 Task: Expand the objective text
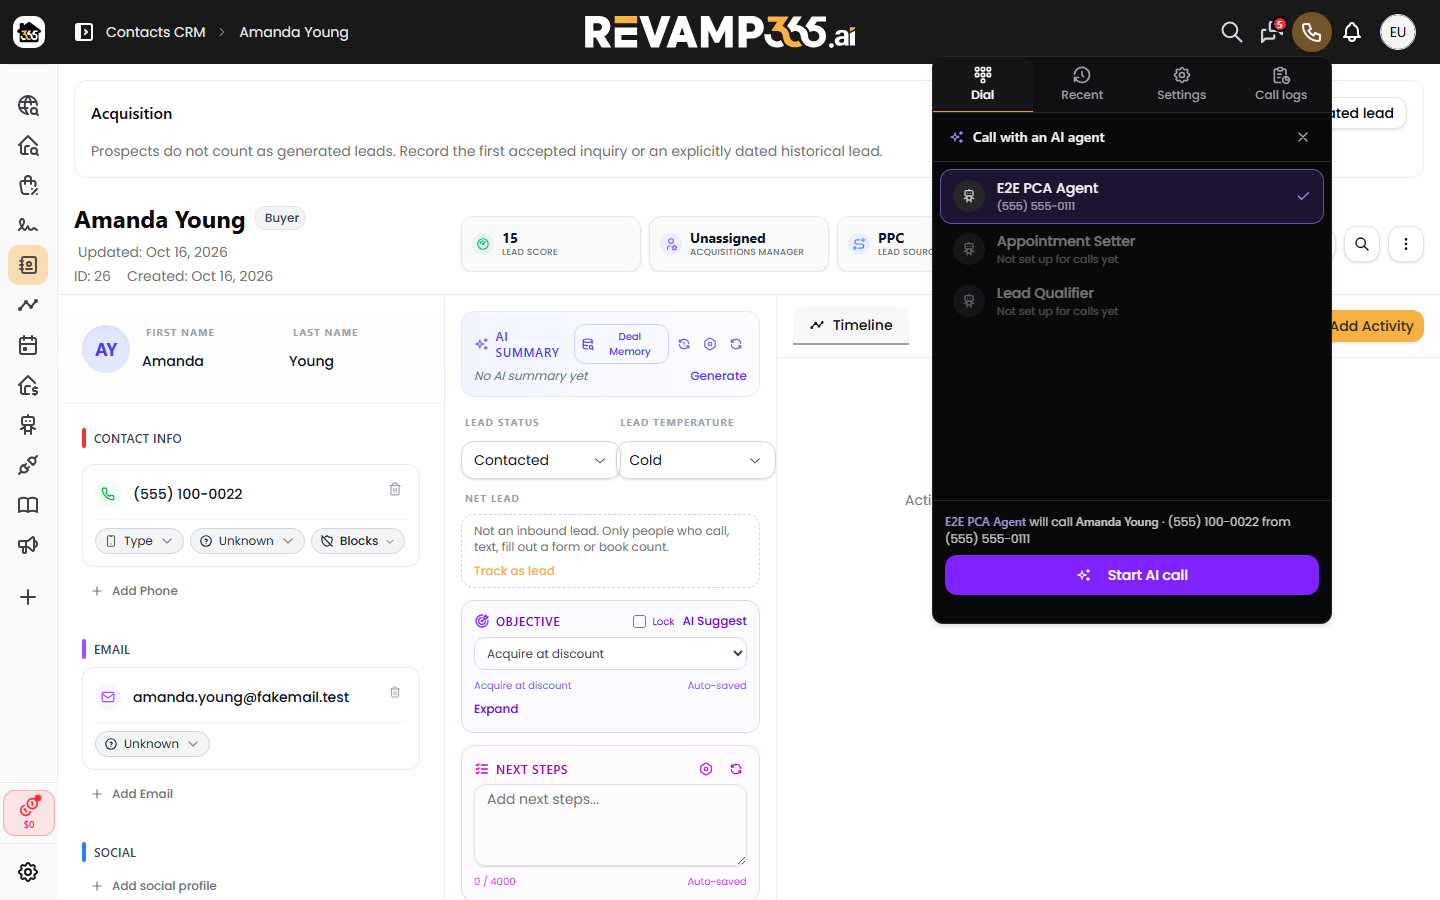click(496, 709)
